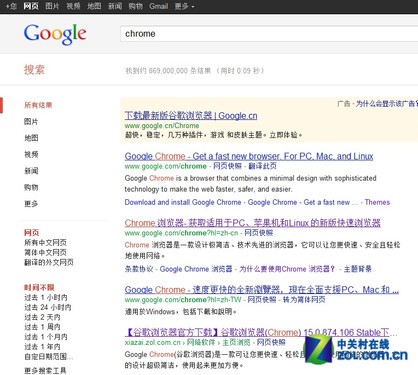Click the chrome search input field
This screenshot has width=418, height=375.
pos(269,34)
